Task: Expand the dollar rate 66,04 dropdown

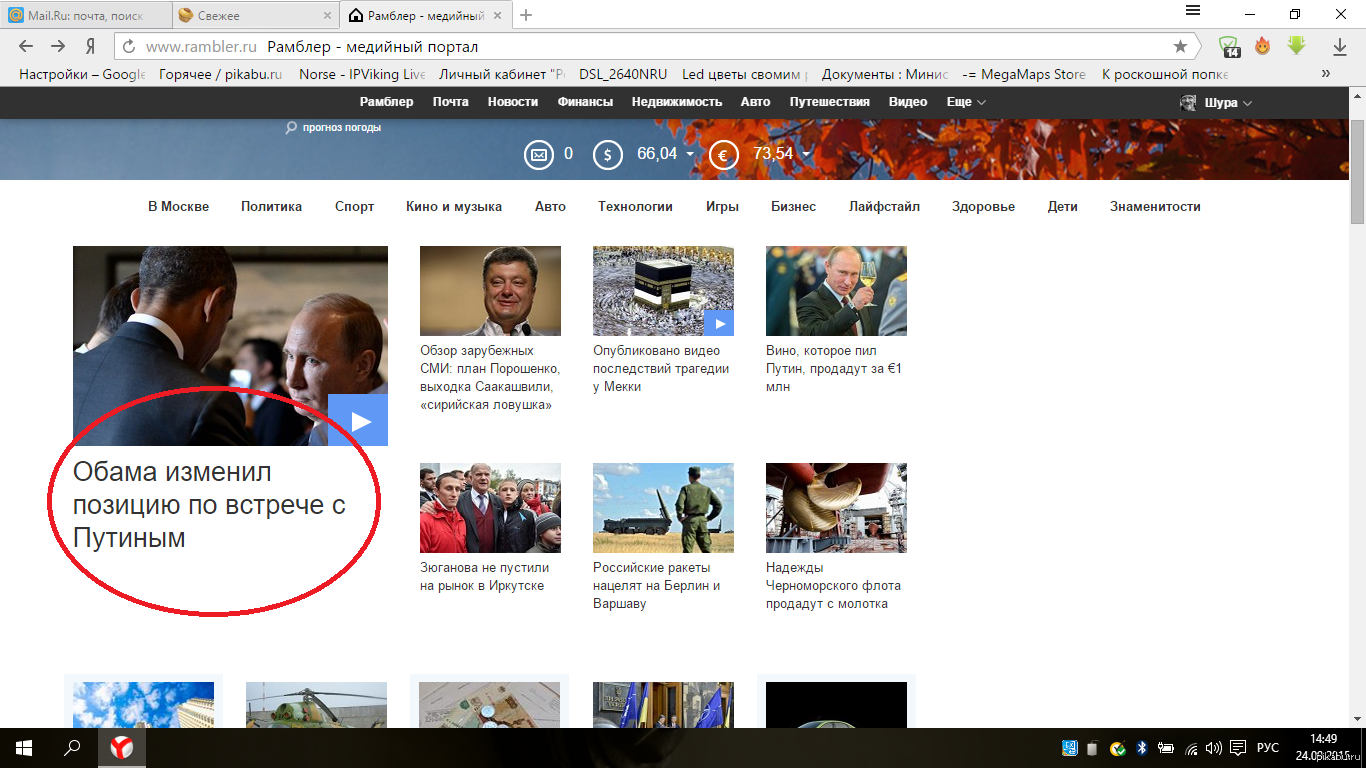Action: [690, 154]
